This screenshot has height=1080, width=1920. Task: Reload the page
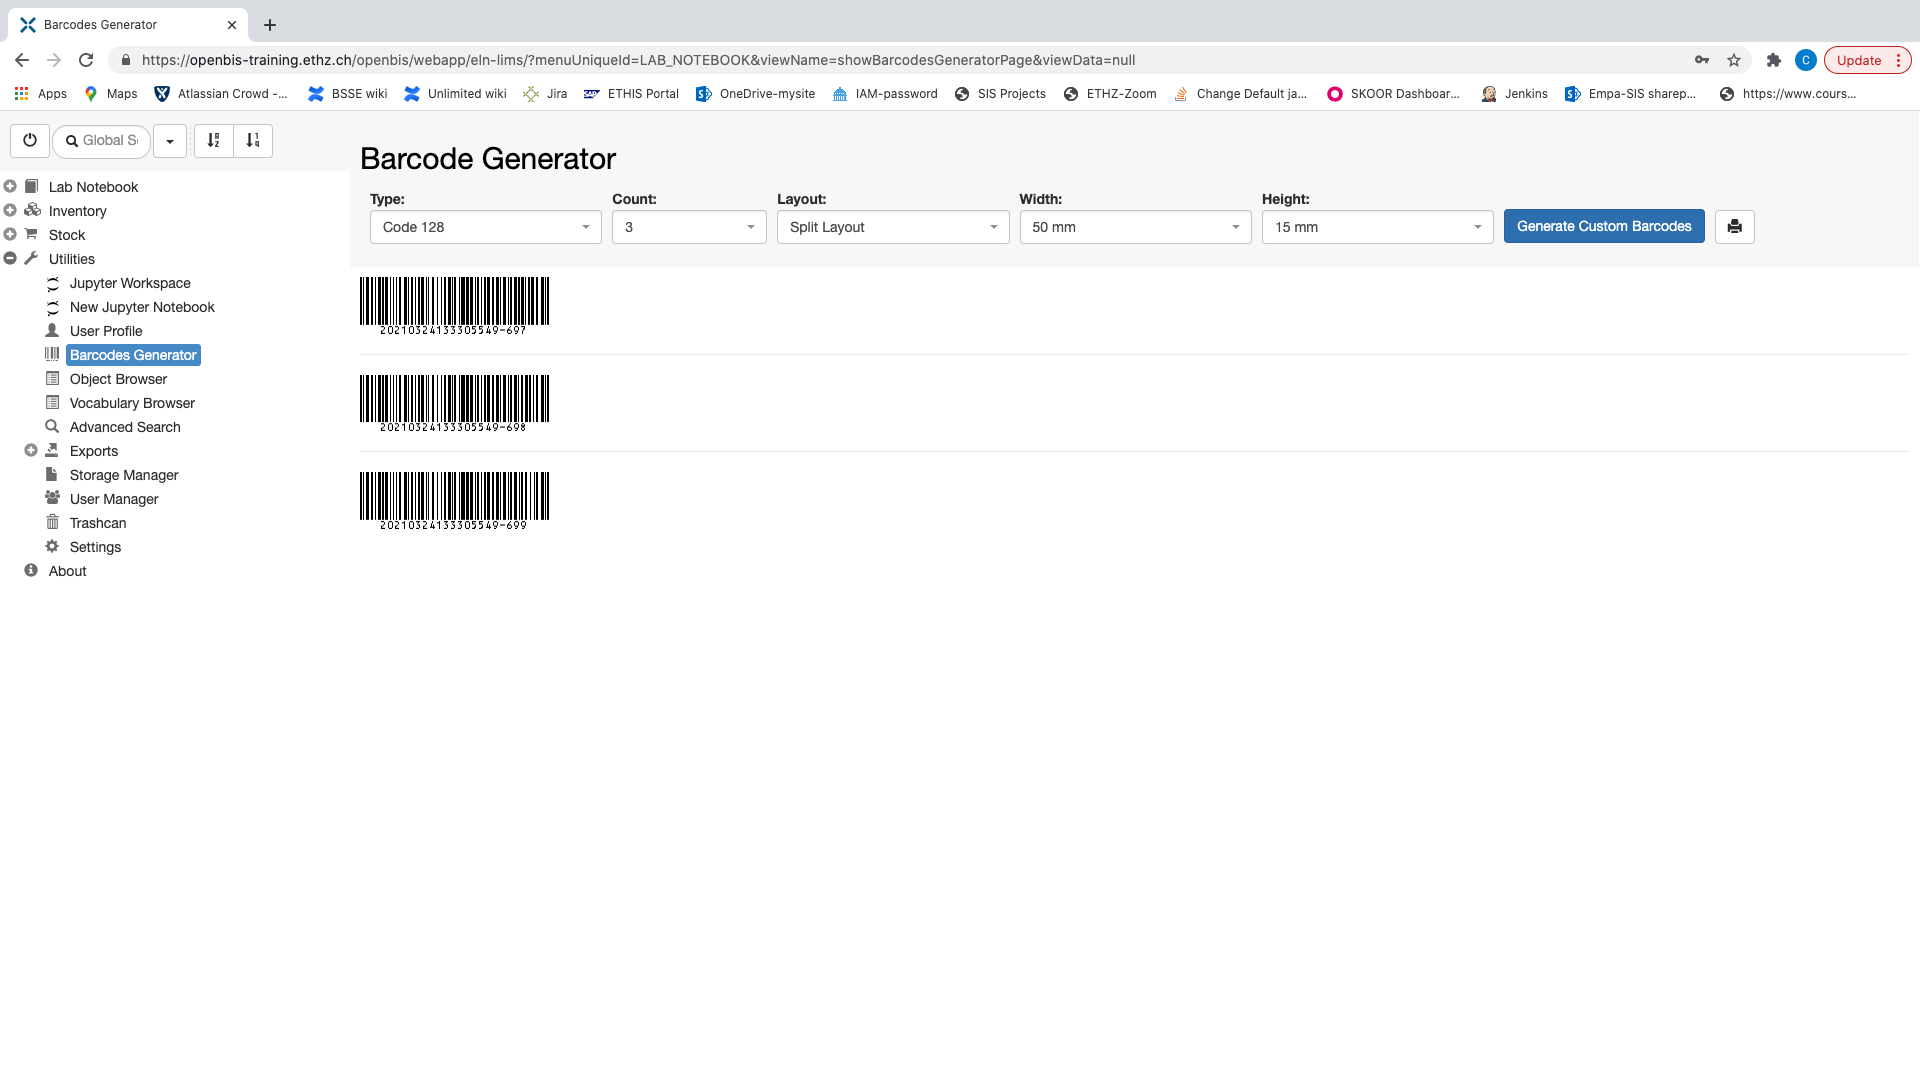86,60
